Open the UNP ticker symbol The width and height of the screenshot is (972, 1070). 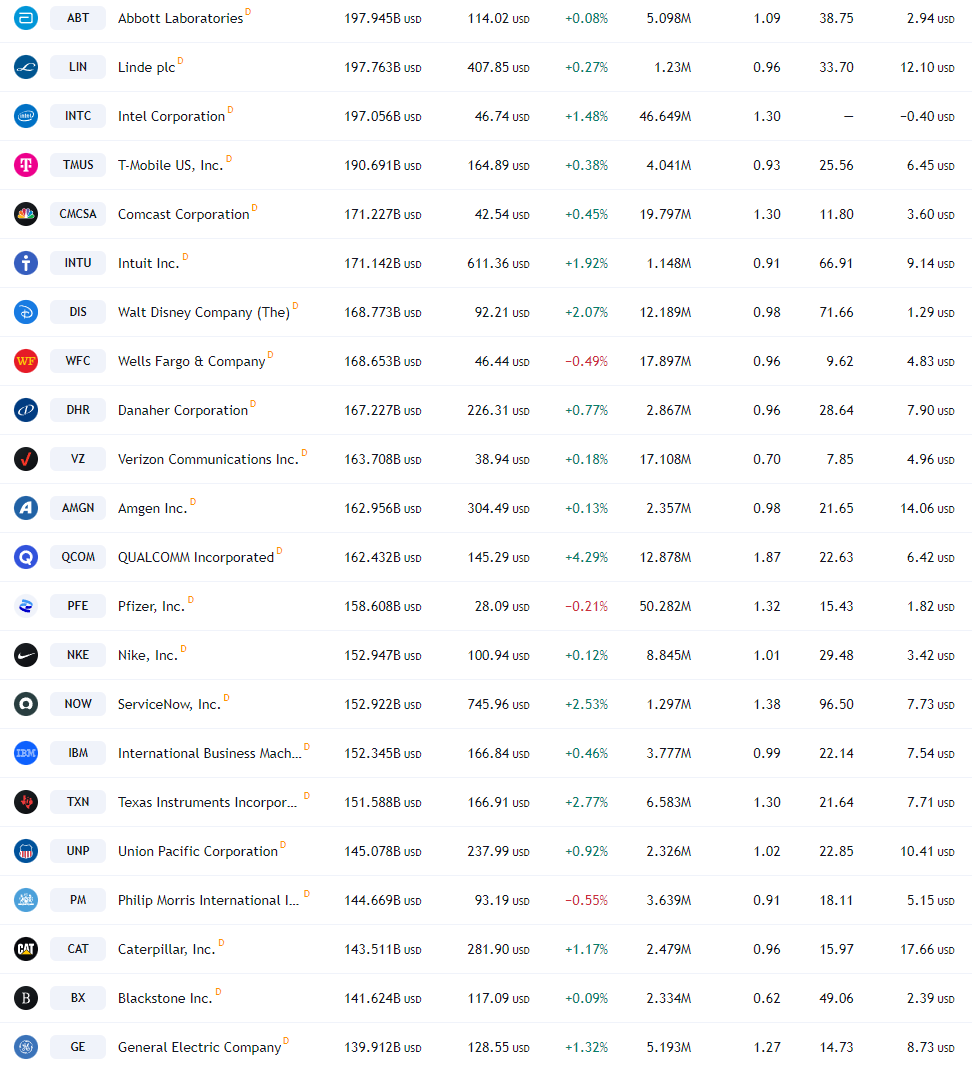[78, 851]
